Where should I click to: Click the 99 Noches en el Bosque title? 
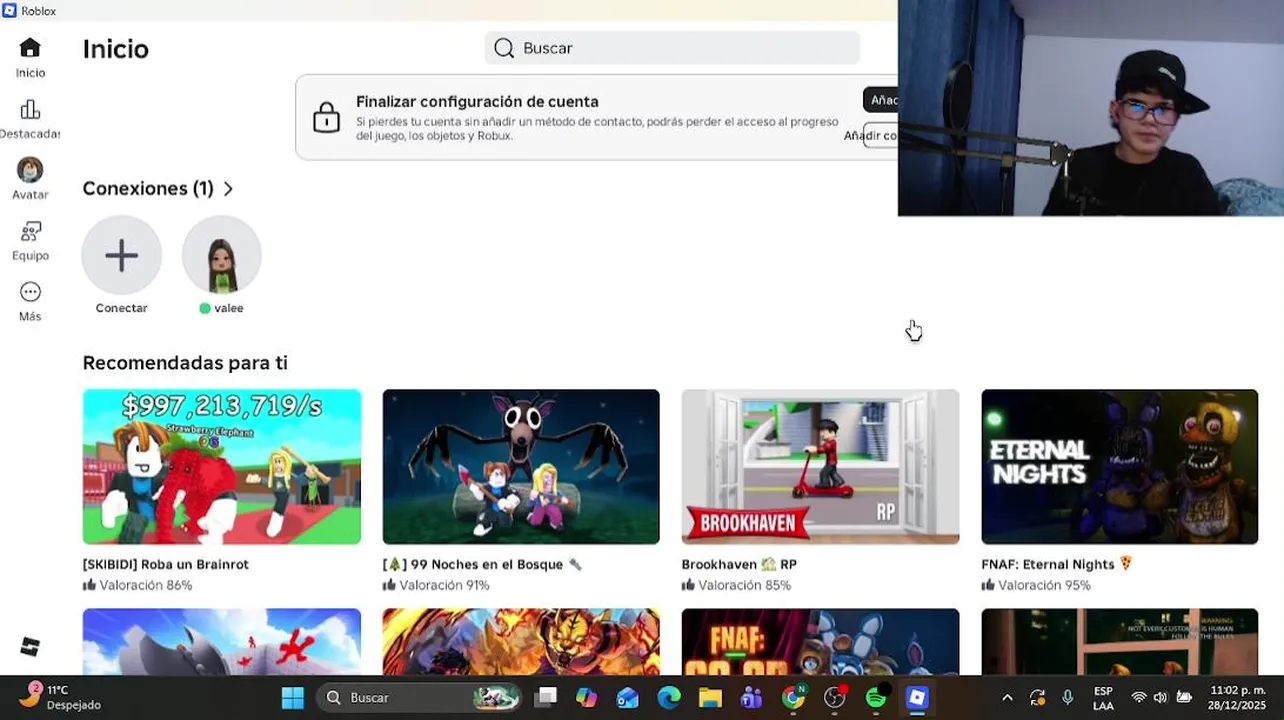(x=482, y=564)
